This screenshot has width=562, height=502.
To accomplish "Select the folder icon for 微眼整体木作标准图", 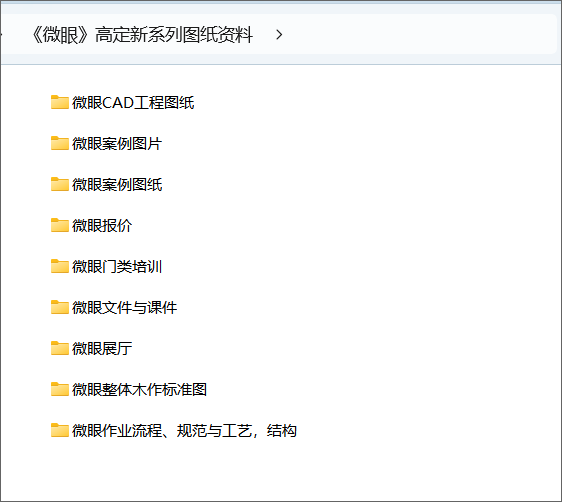I will 59,389.
